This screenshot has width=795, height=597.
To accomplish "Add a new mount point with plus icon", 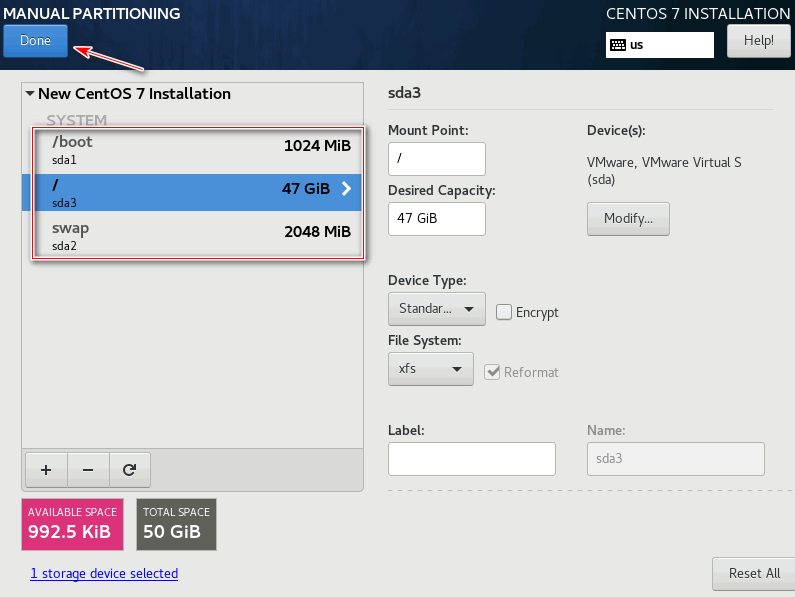I will coord(46,470).
